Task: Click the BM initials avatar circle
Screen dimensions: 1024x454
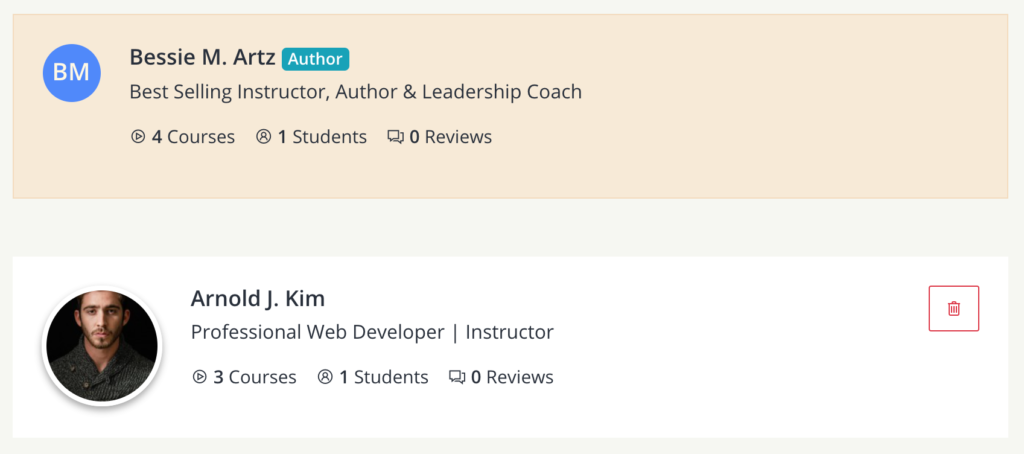Action: (71, 73)
